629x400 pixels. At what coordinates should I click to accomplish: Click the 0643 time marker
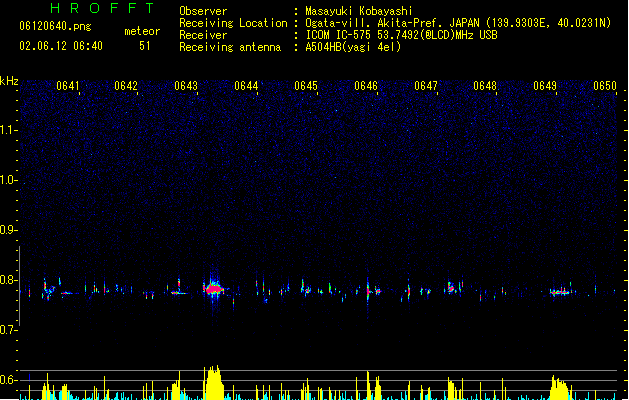tap(186, 86)
